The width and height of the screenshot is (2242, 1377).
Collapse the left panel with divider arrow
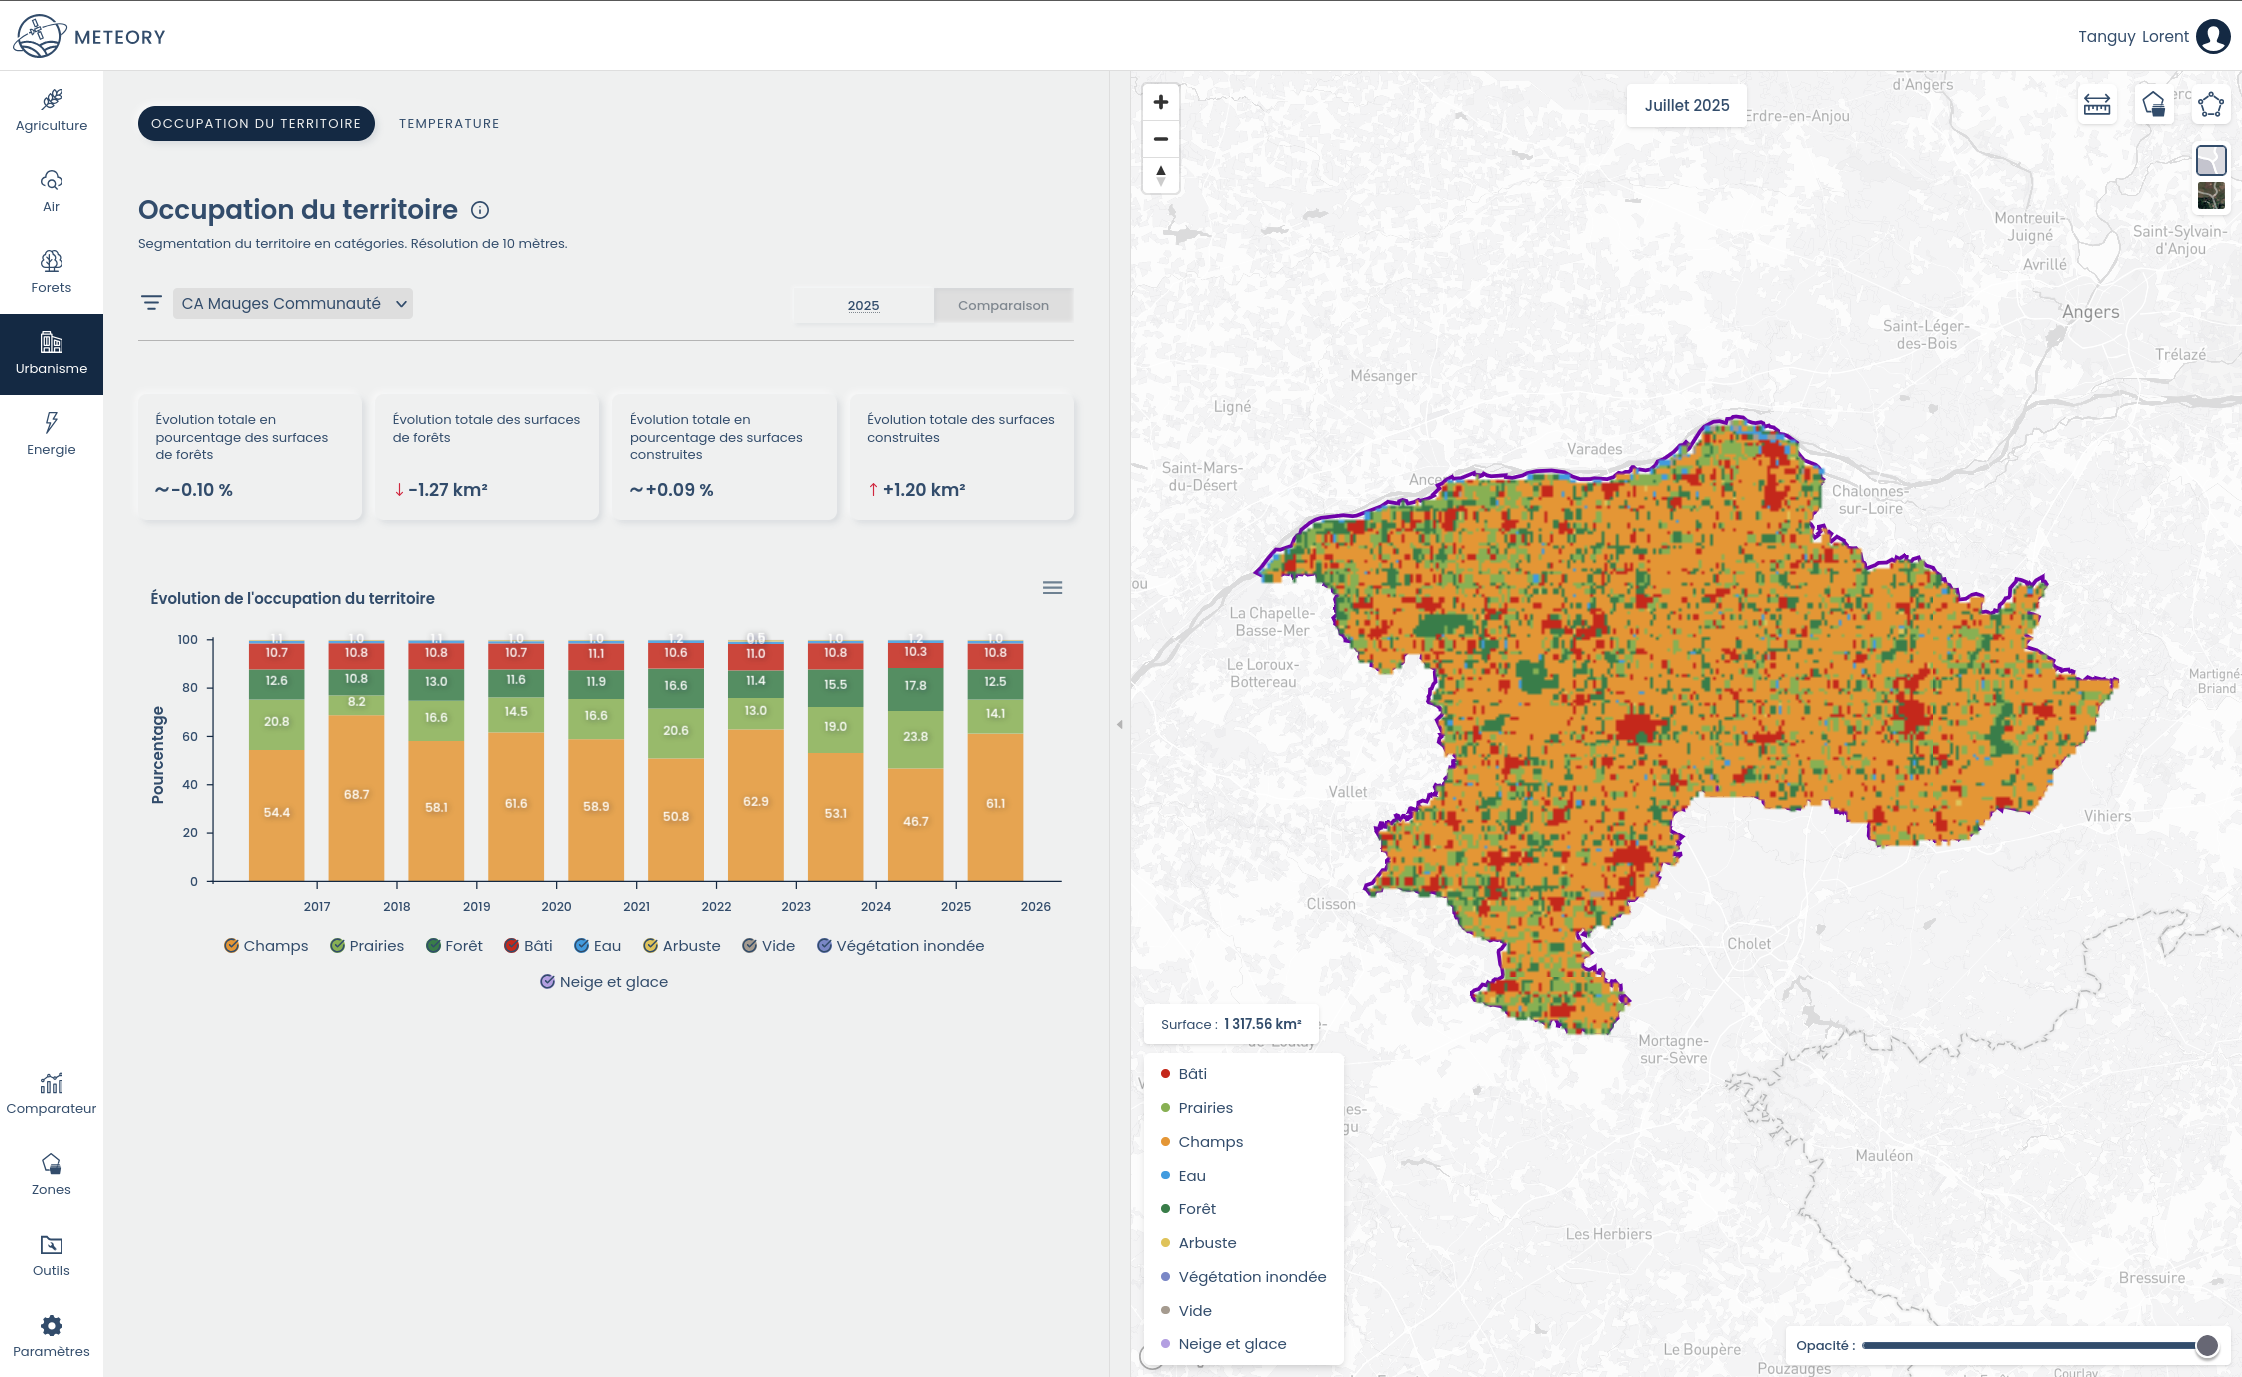(x=1119, y=724)
